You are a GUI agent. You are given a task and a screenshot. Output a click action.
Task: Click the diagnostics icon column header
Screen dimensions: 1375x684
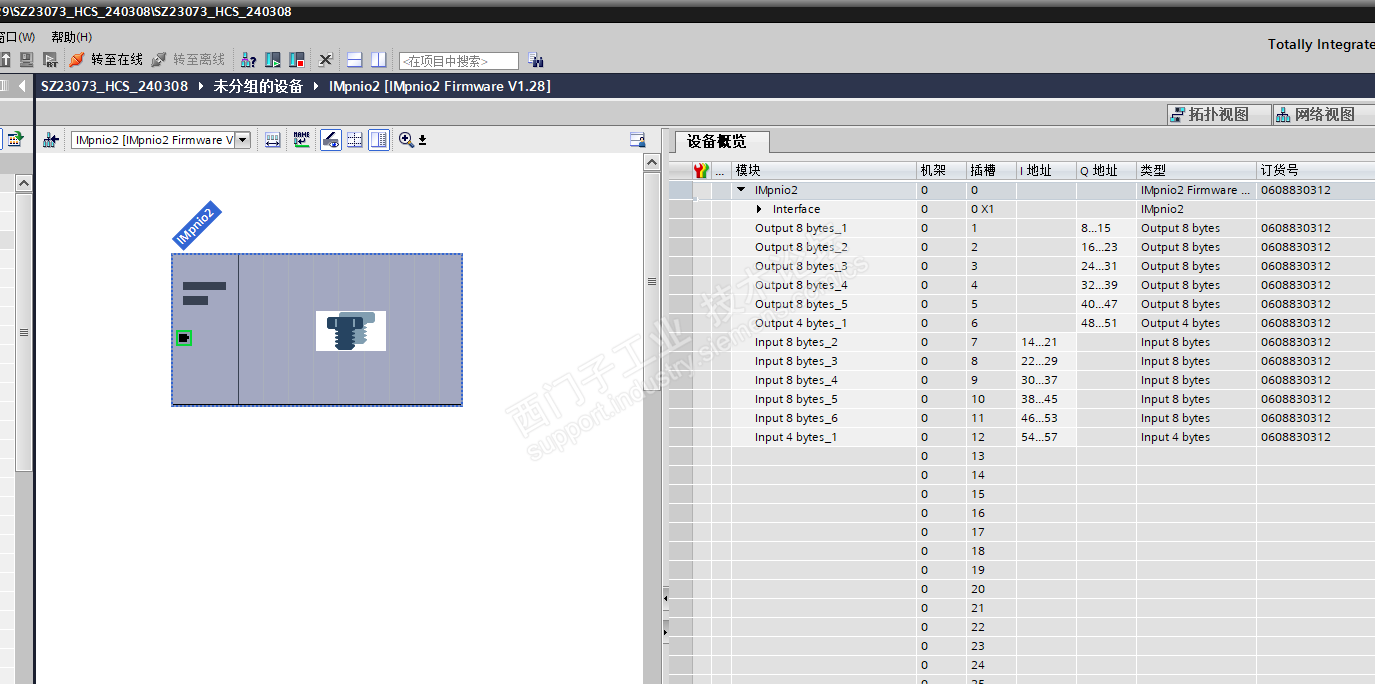[x=702, y=170]
